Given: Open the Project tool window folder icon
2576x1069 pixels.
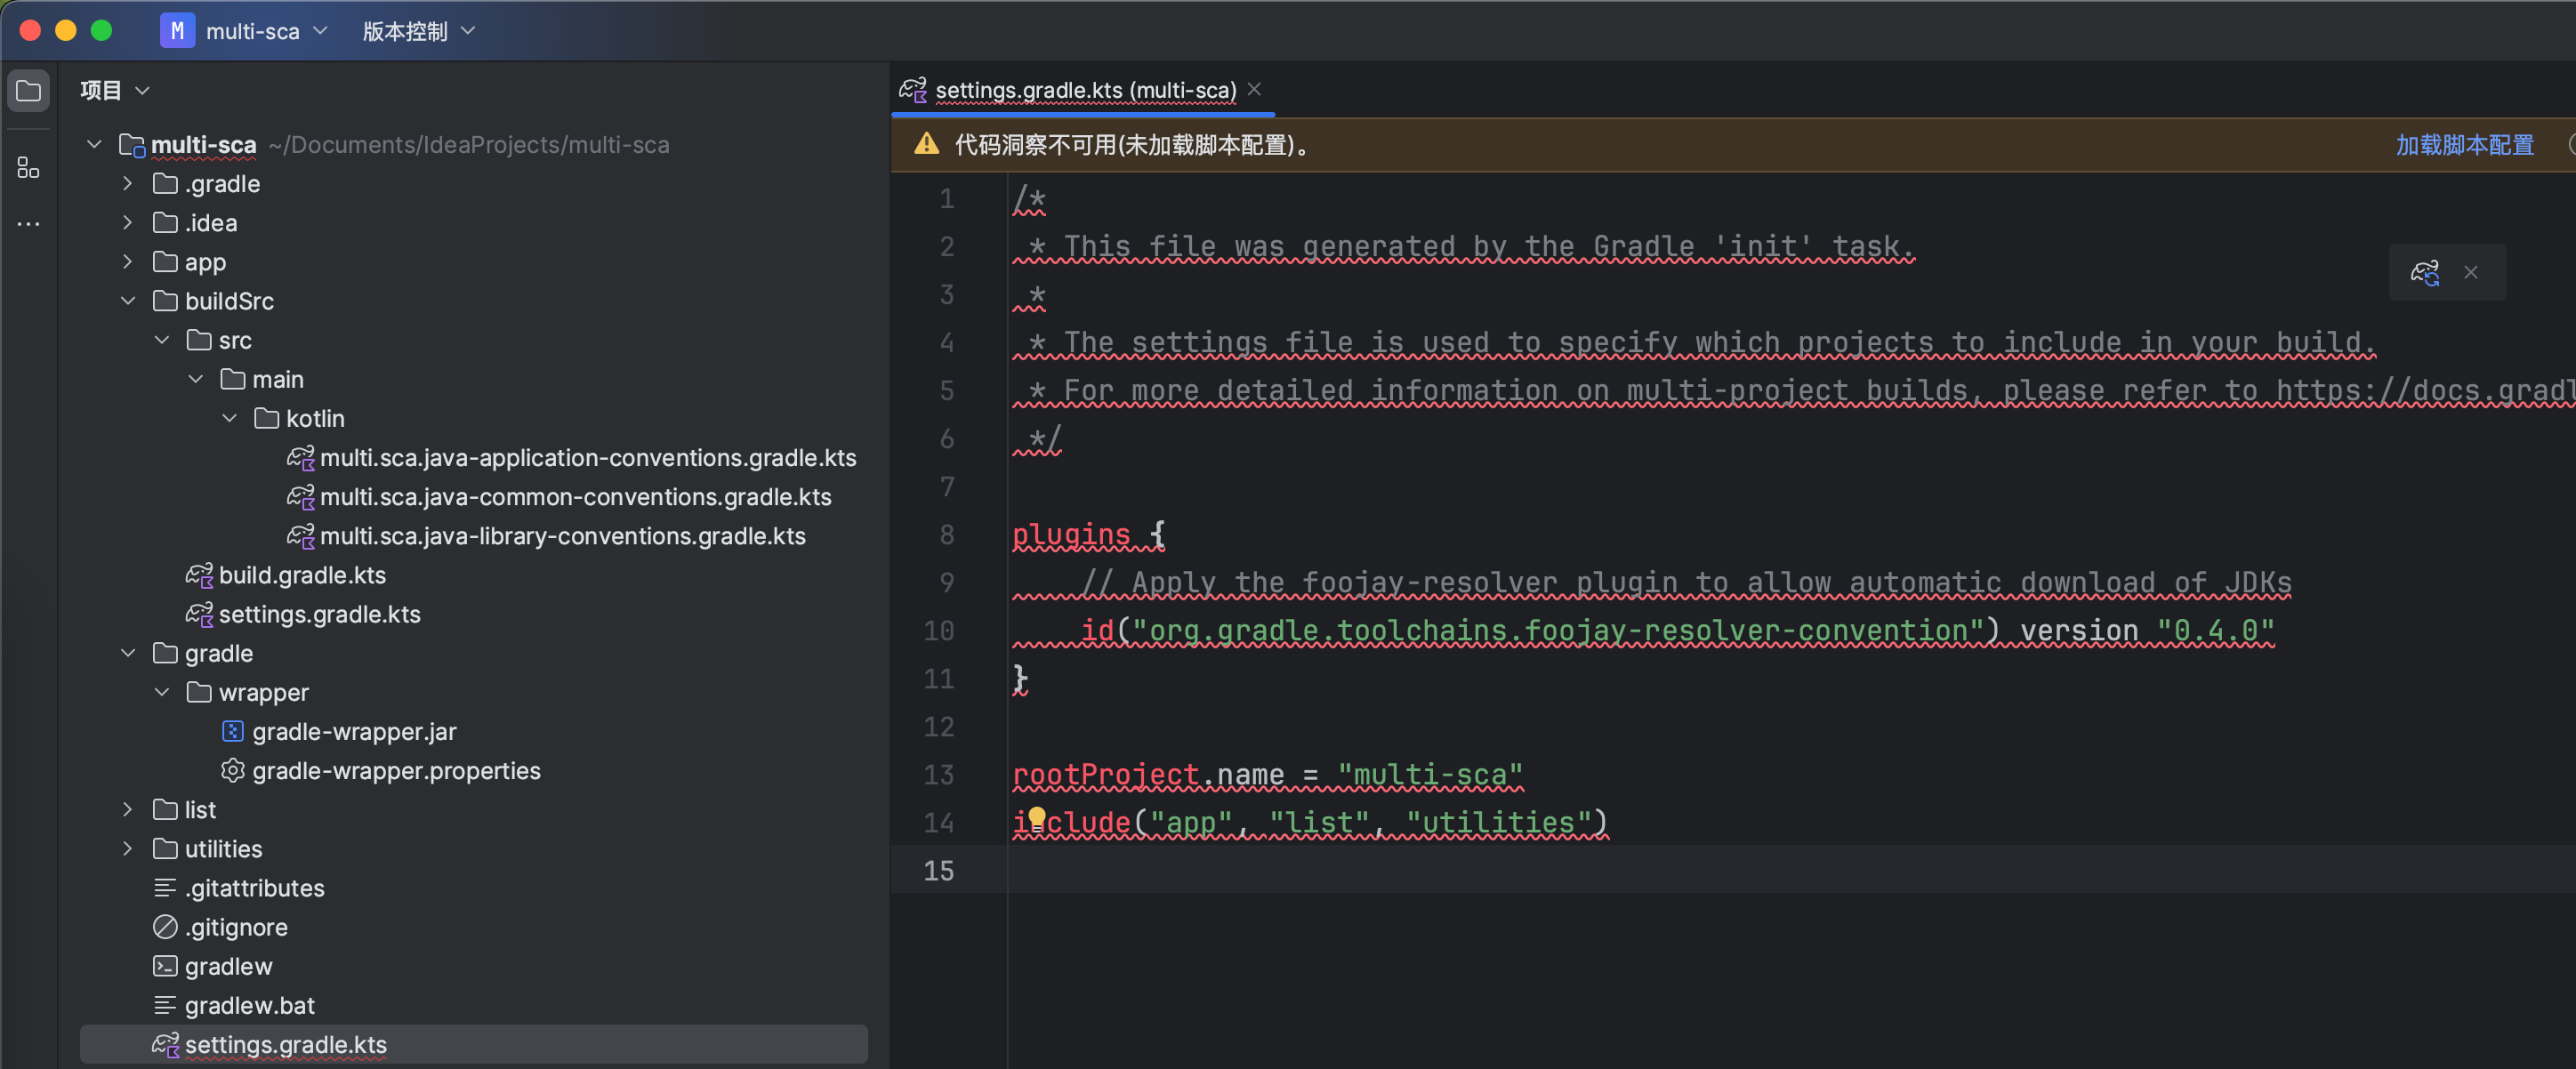Looking at the screenshot, I should (29, 91).
